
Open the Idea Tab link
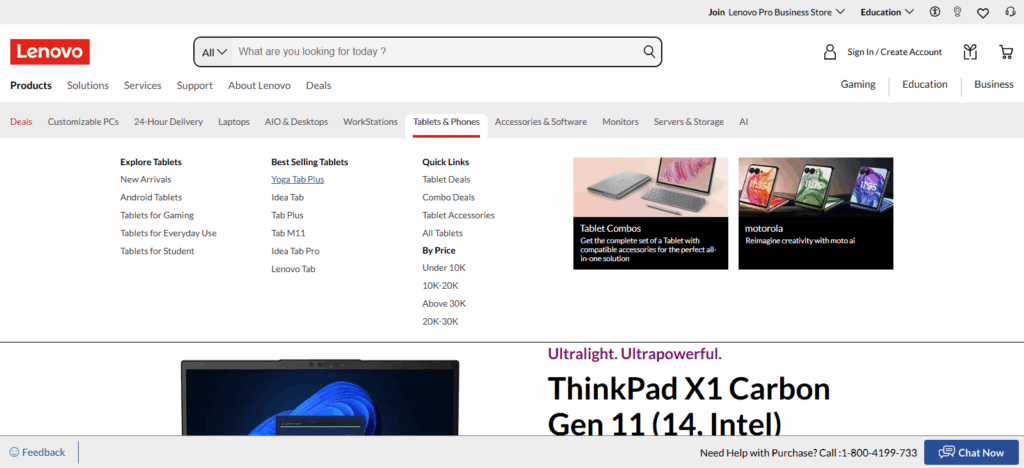287,197
